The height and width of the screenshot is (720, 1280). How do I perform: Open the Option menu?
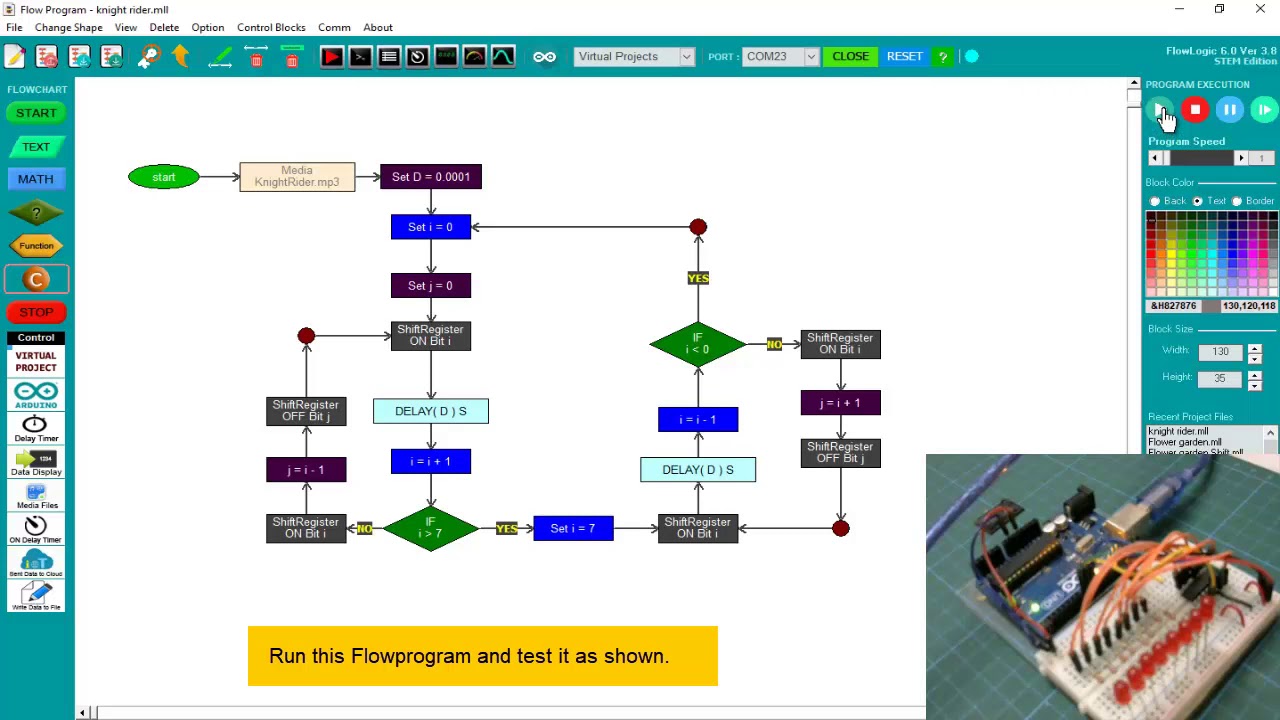point(208,27)
